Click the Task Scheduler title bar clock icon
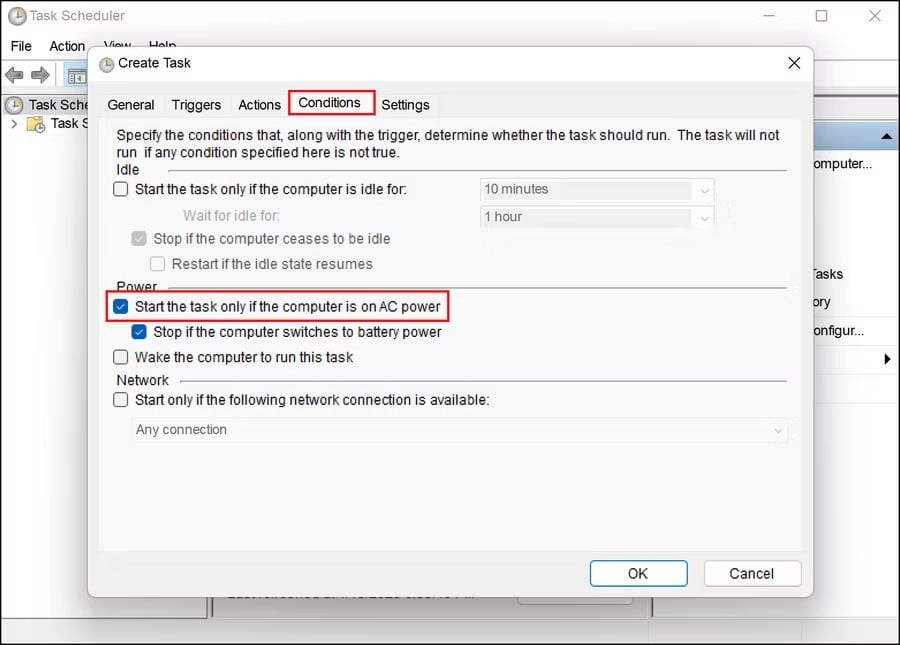Image resolution: width=900 pixels, height=645 pixels. tap(17, 15)
